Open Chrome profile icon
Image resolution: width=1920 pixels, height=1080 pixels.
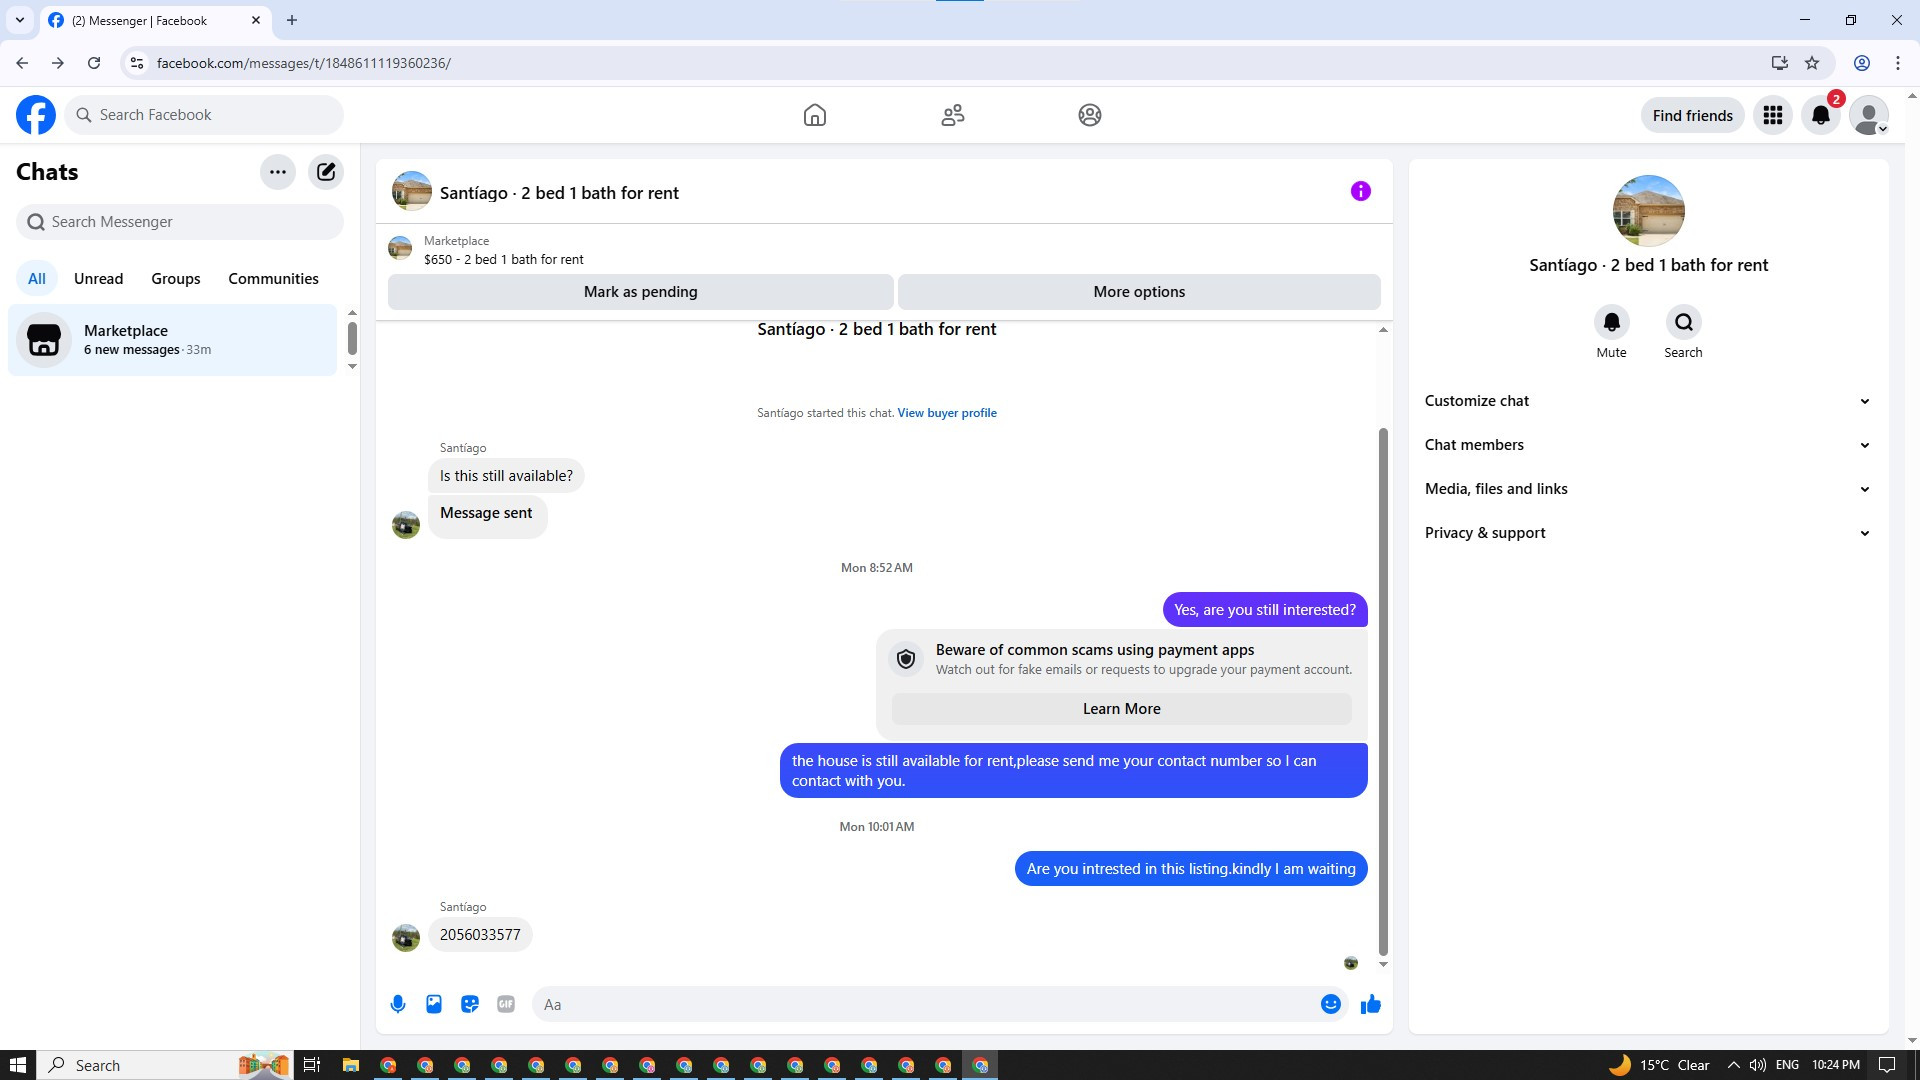click(x=1862, y=63)
